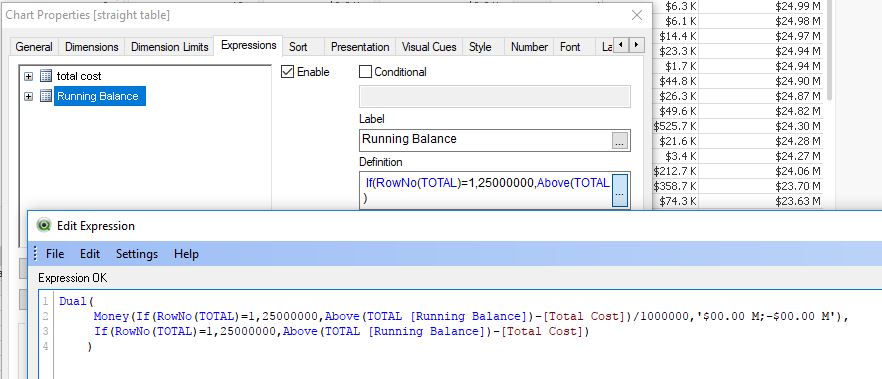Open the Visual Cues tab
Viewport: 882px width, 379px height.
click(x=429, y=47)
